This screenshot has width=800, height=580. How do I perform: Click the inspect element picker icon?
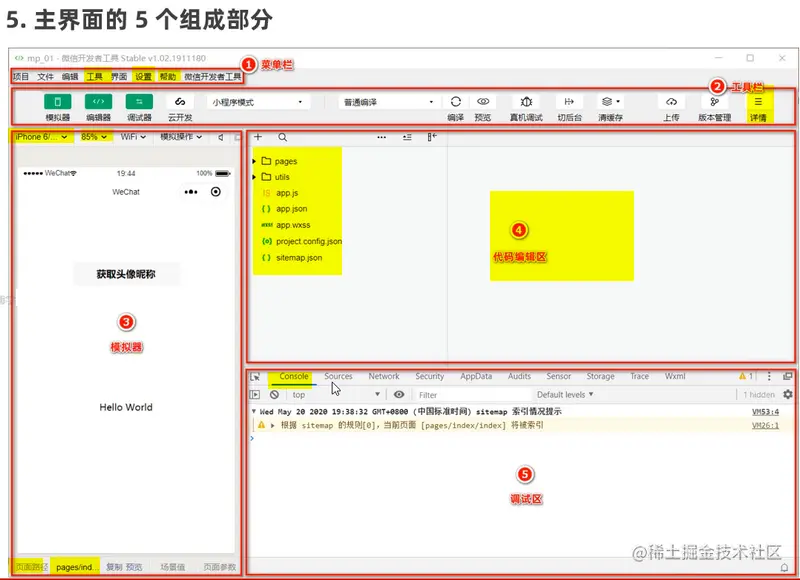[255, 376]
